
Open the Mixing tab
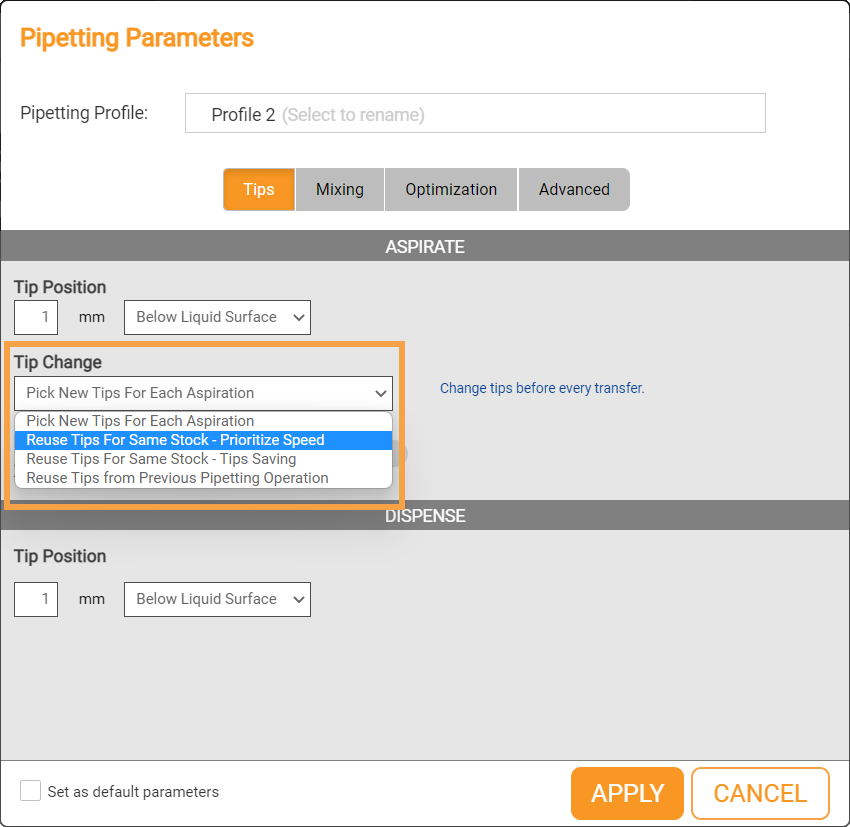(x=340, y=189)
